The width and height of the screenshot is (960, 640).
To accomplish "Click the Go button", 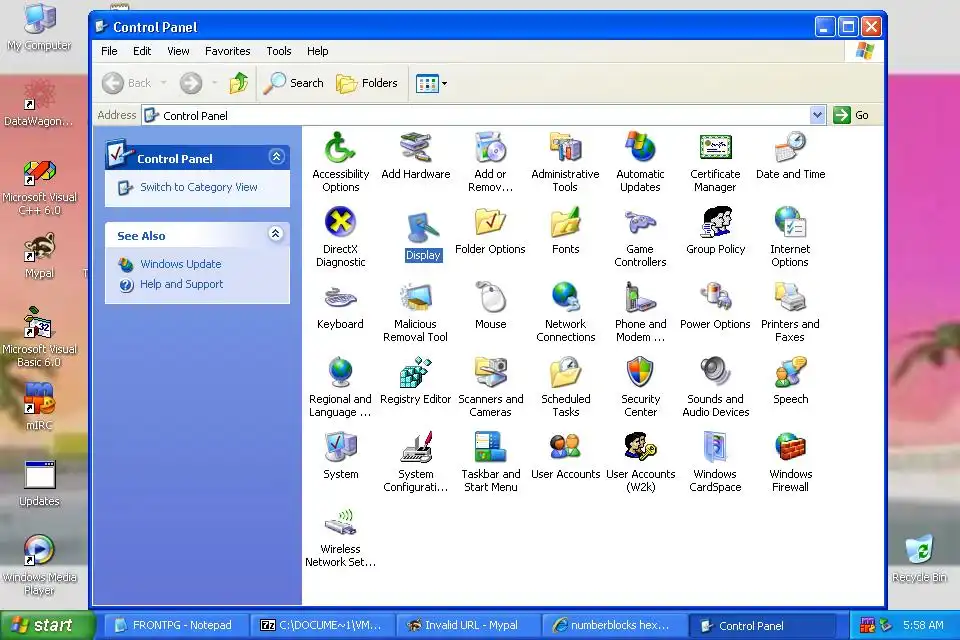I will [x=852, y=115].
